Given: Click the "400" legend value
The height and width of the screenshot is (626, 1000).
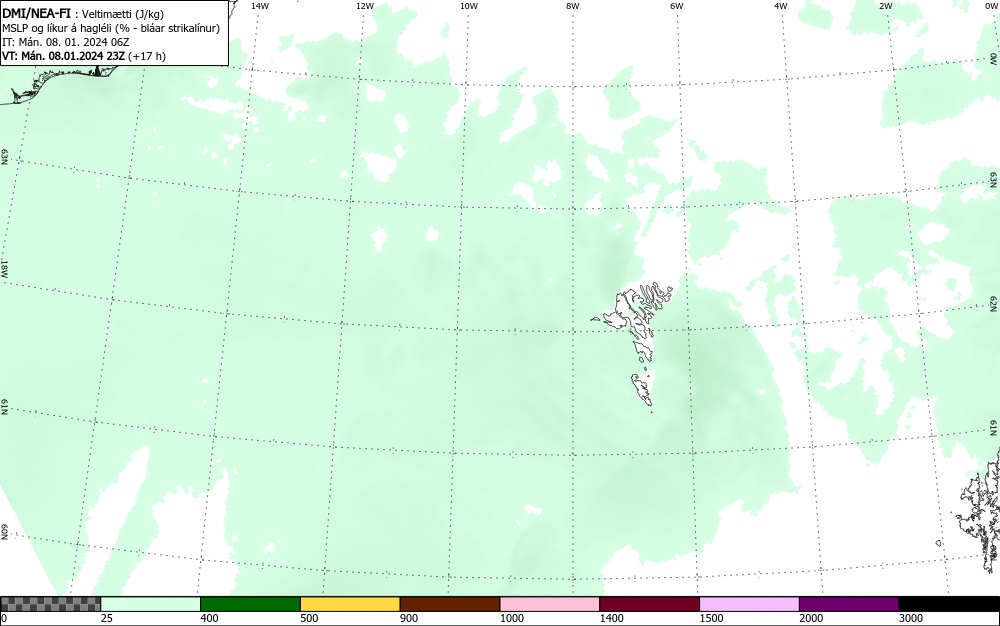Looking at the screenshot, I should [x=209, y=618].
